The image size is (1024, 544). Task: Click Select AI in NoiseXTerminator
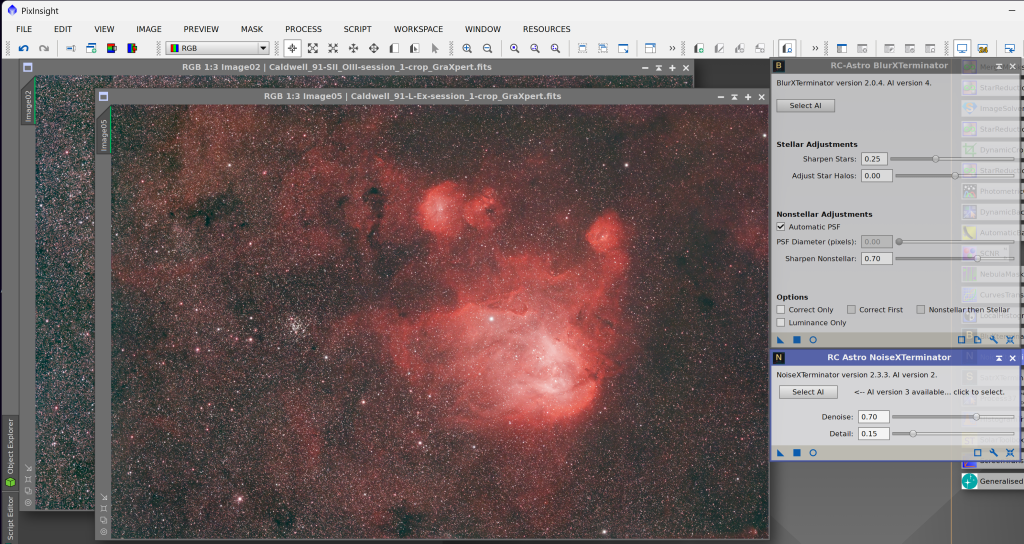tap(808, 392)
